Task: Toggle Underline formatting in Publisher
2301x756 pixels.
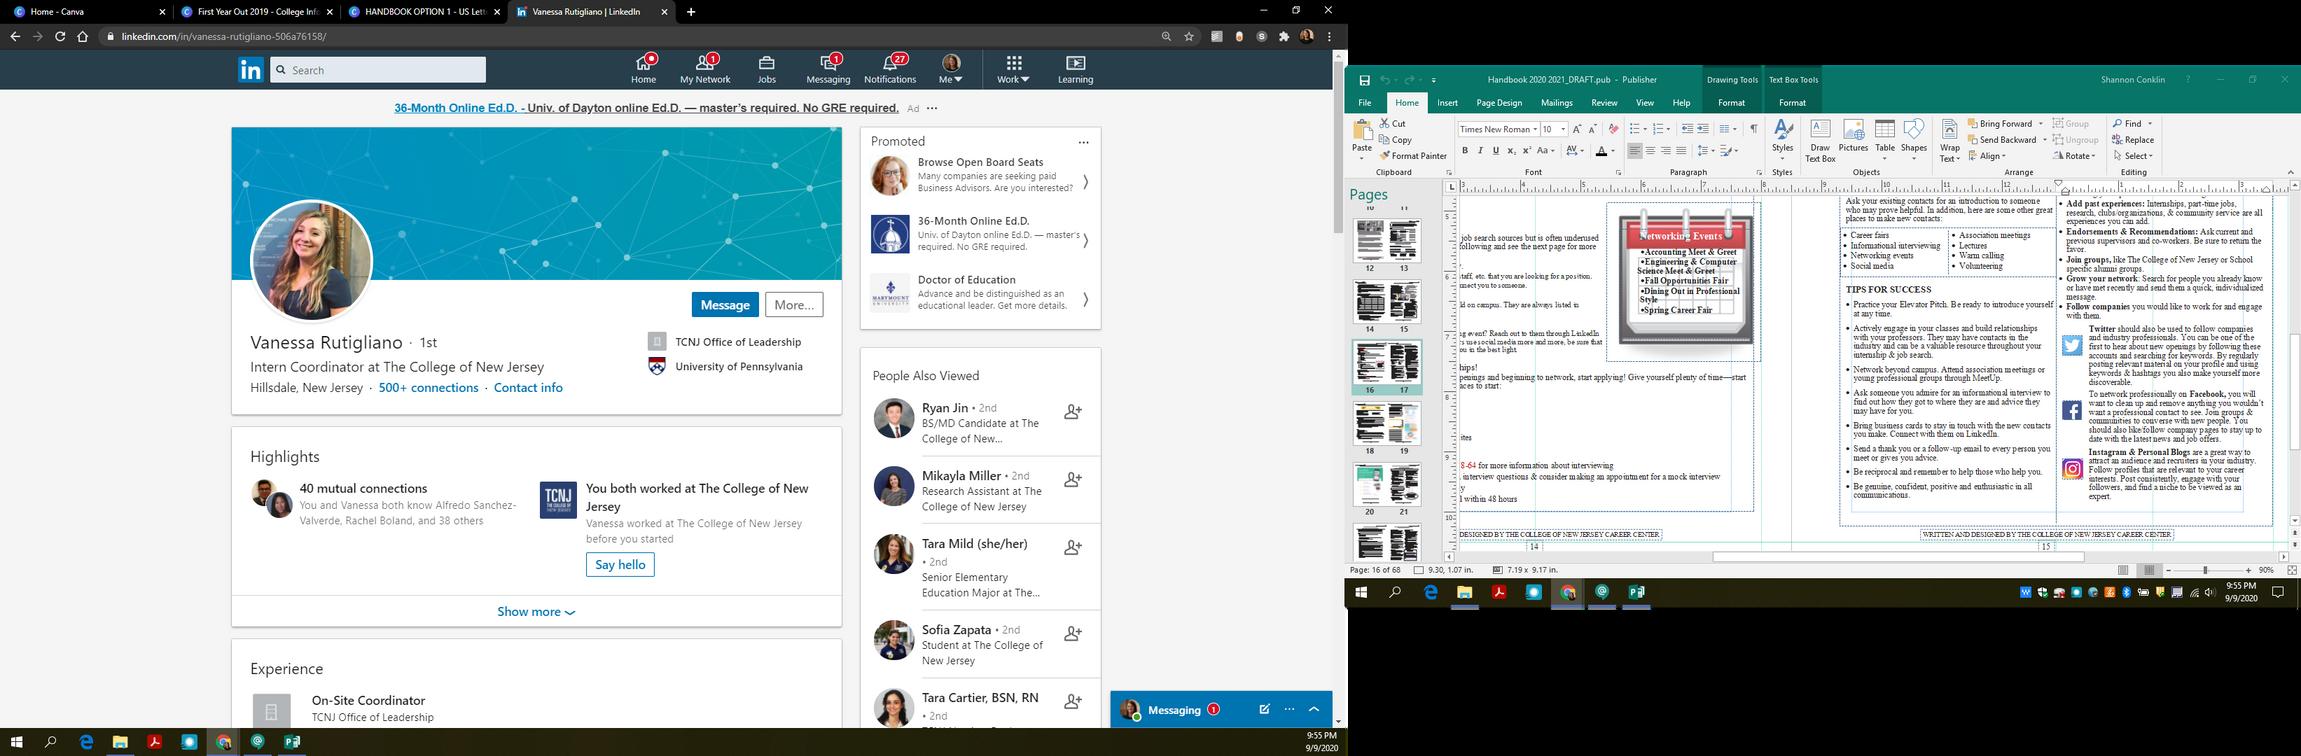Action: [x=1496, y=151]
